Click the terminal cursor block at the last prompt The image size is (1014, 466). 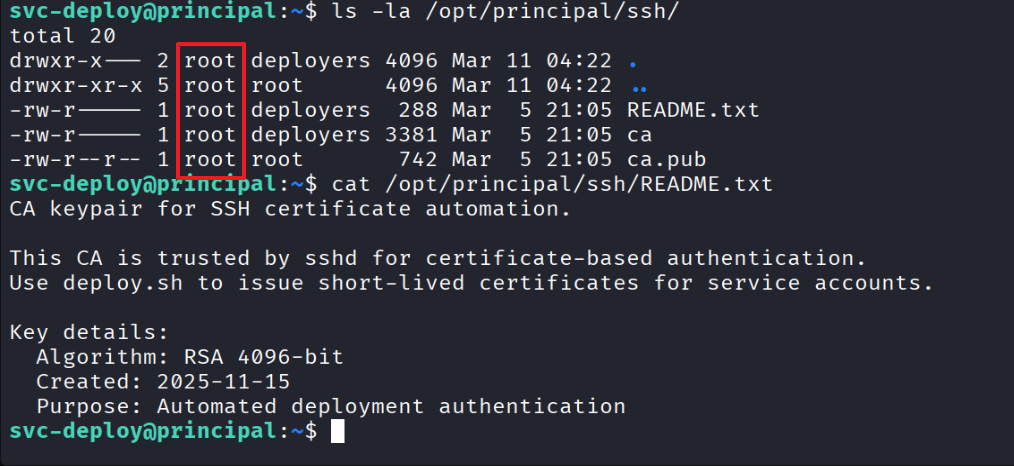338,431
